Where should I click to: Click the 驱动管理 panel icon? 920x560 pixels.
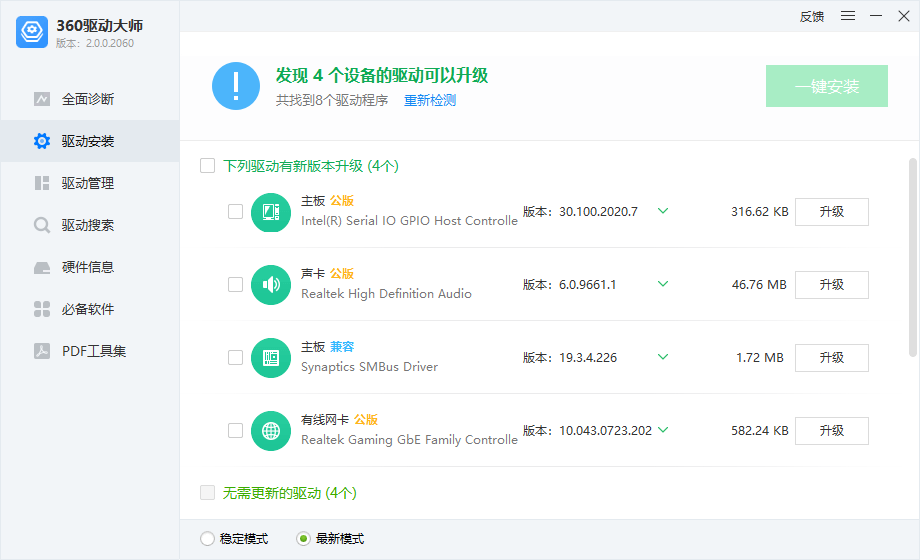pos(42,183)
